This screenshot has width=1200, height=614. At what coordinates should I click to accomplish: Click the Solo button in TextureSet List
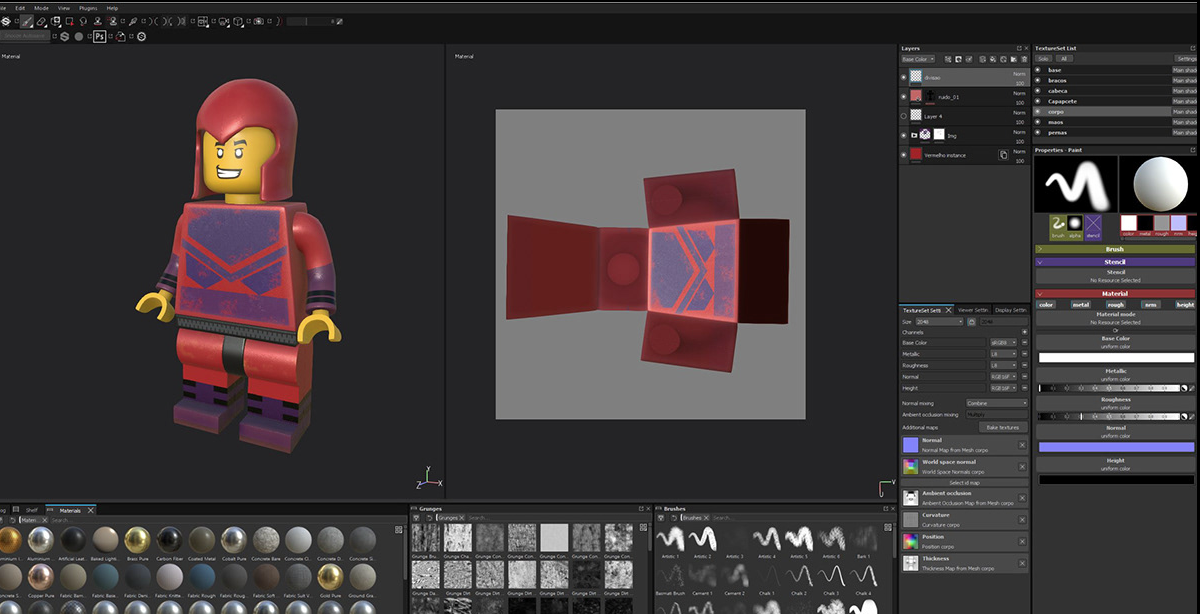pos(1043,59)
